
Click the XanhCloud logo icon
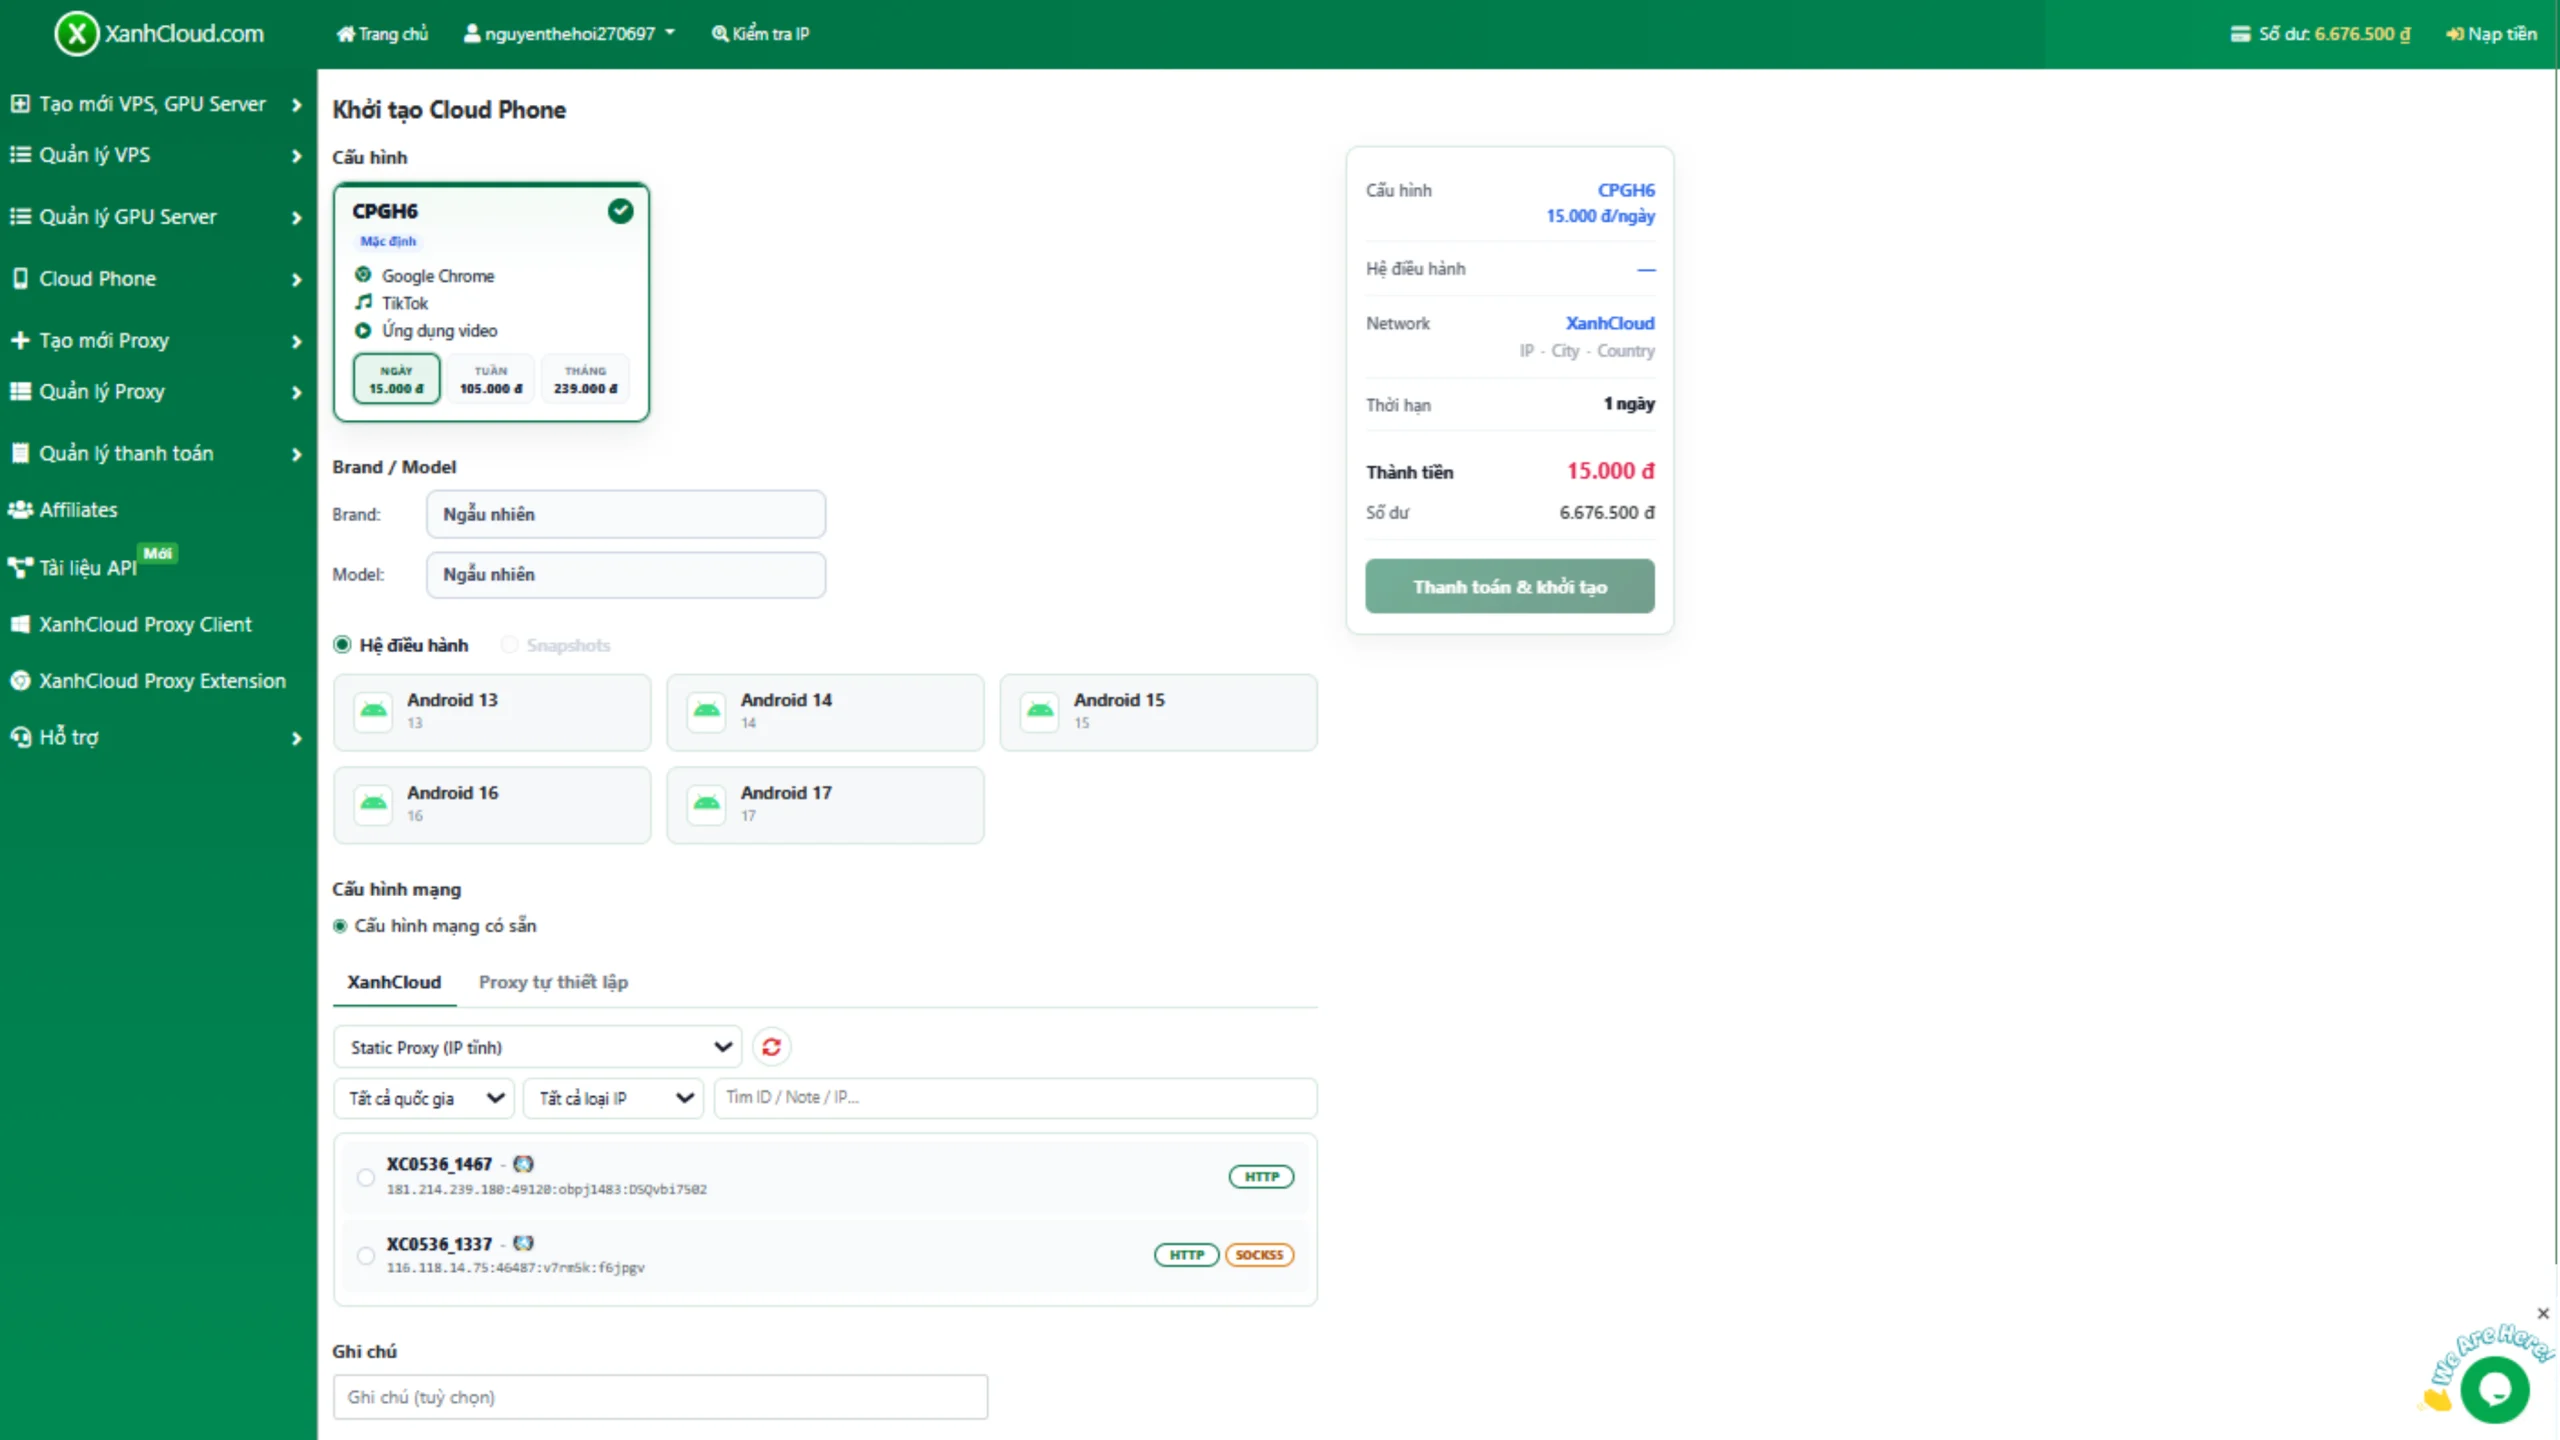(76, 33)
